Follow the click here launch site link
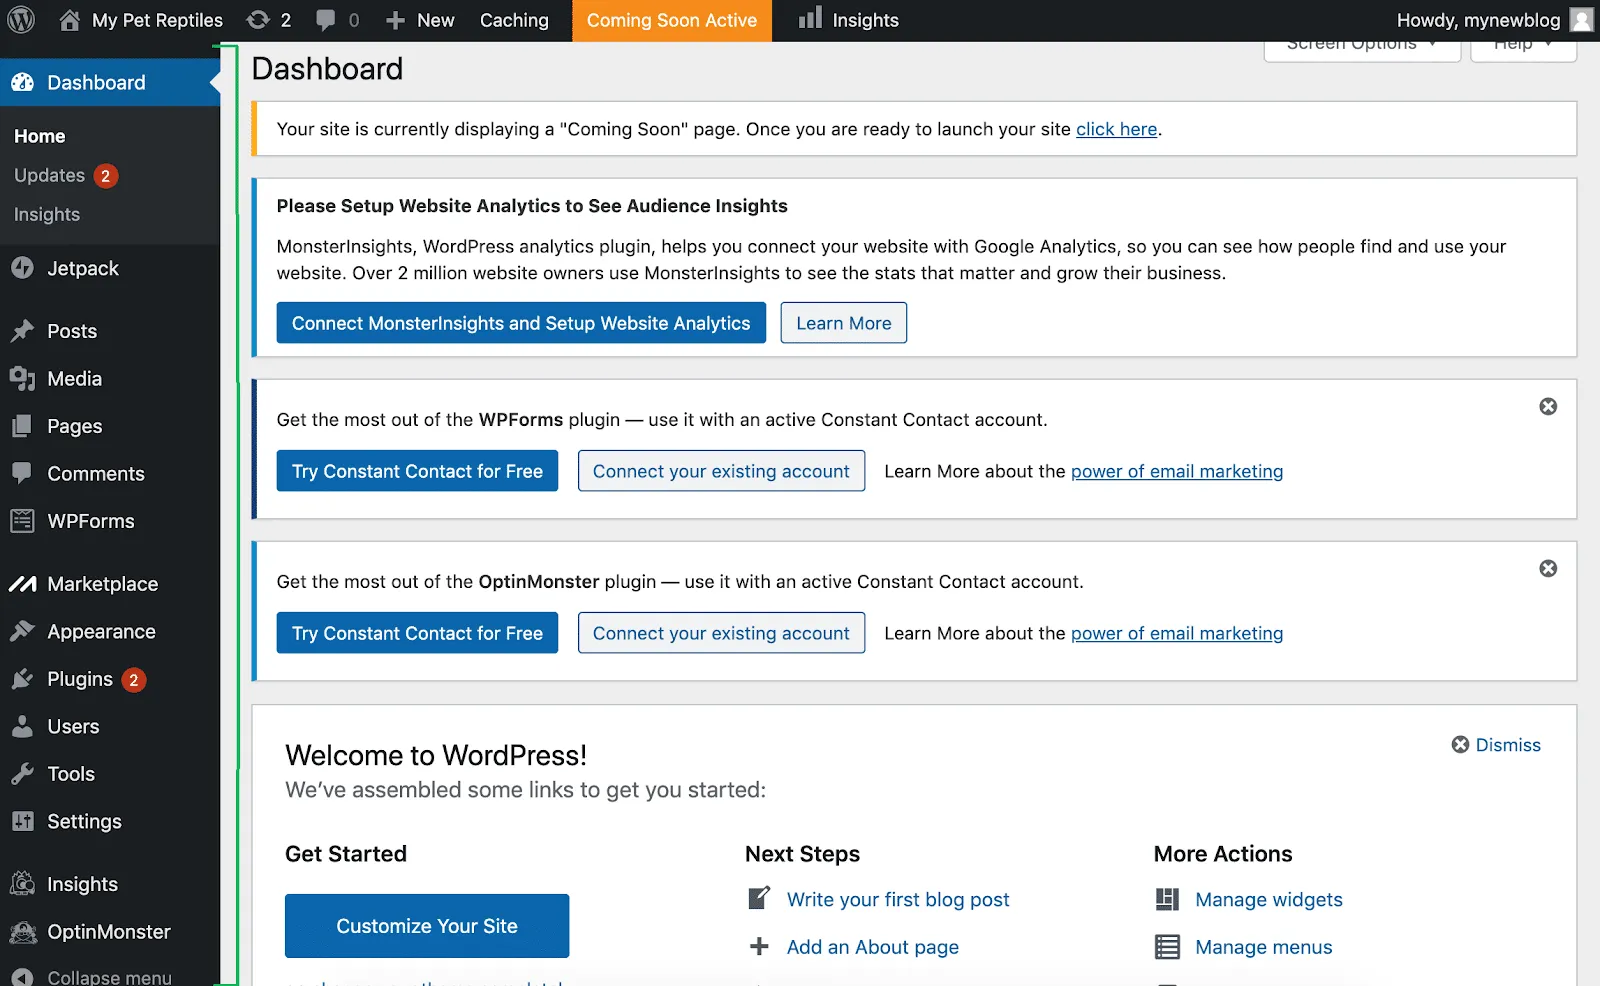The image size is (1600, 986). click(1116, 129)
